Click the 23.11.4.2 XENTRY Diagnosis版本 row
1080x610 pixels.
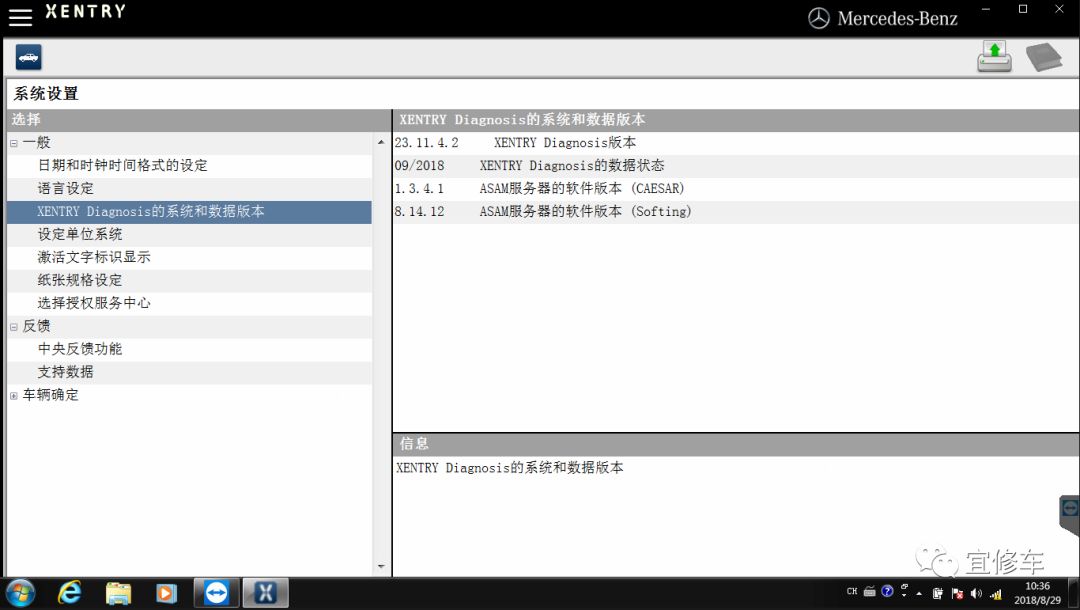click(x=736, y=143)
